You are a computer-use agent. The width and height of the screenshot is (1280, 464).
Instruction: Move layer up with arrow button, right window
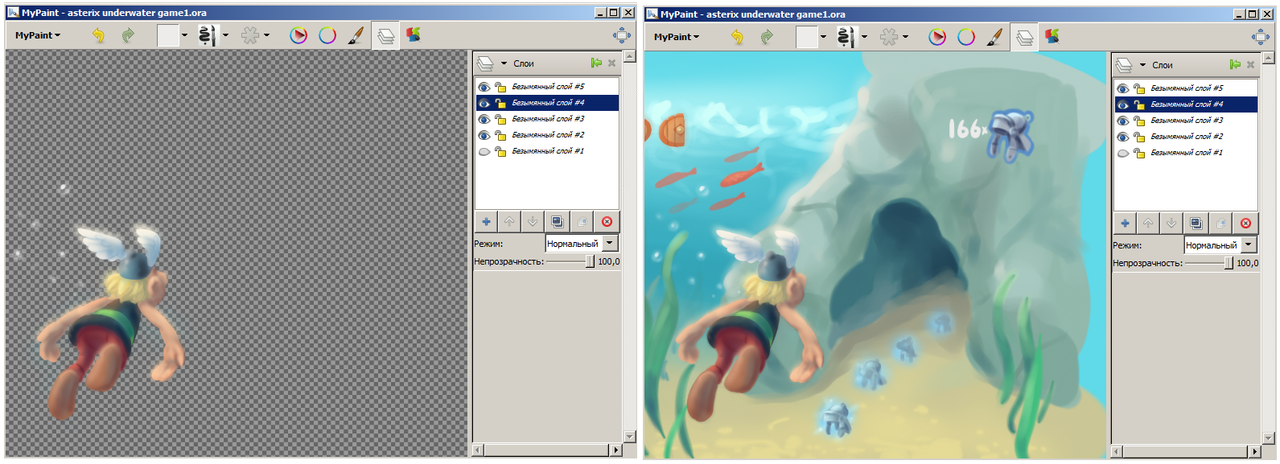[1148, 222]
